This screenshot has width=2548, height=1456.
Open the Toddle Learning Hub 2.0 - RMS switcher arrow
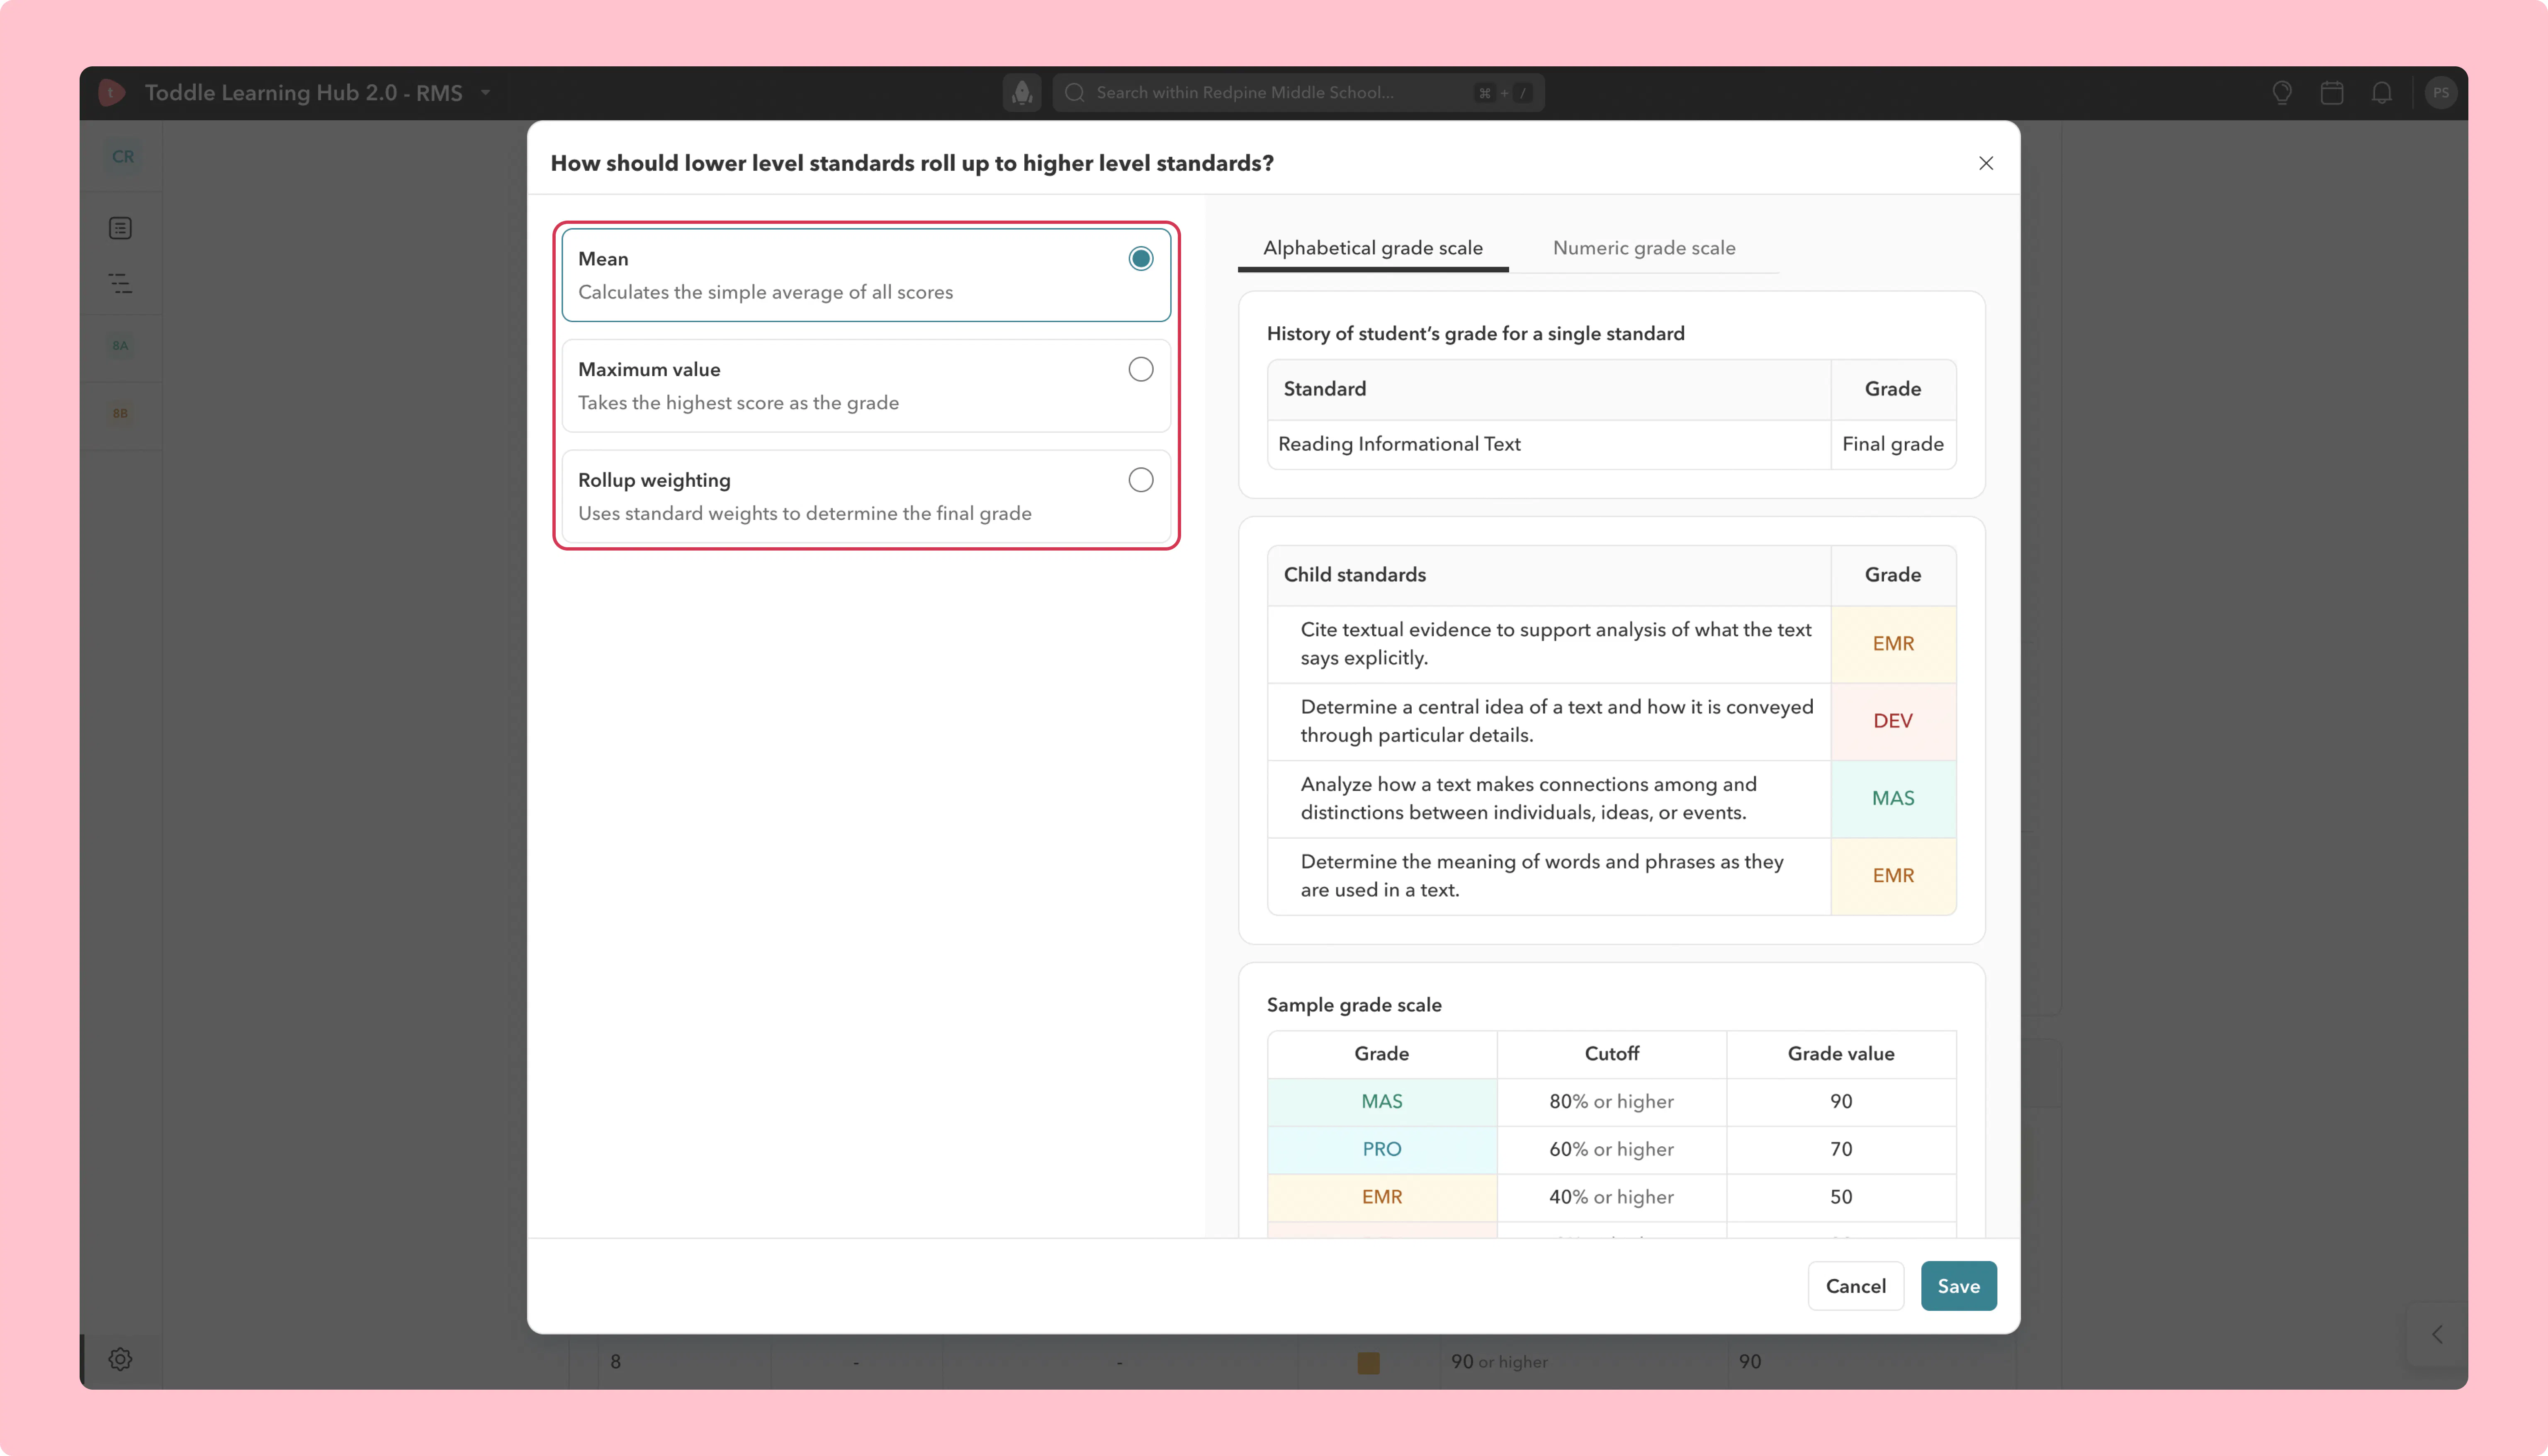(x=486, y=93)
